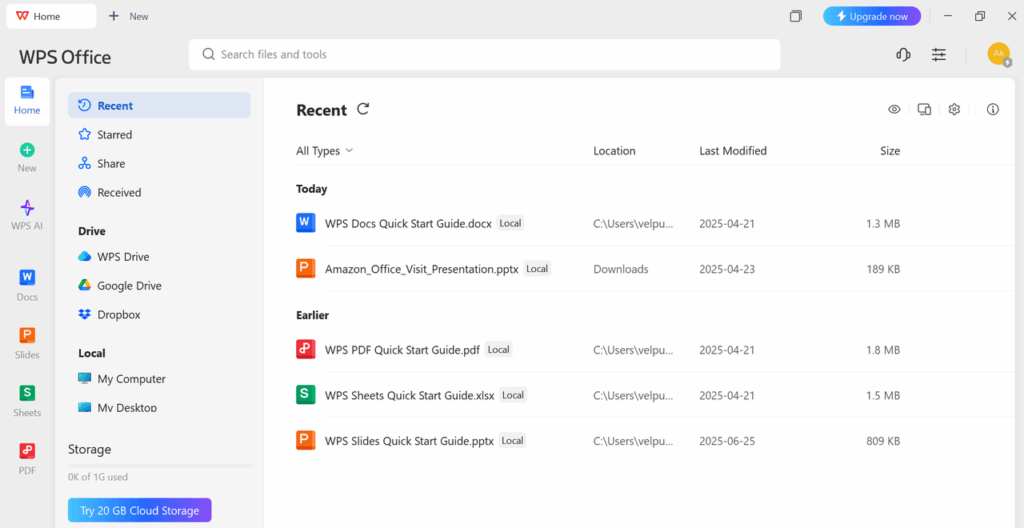This screenshot has width=1024, height=528.
Task: Open the global settings sliders icon
Action: pos(938,55)
